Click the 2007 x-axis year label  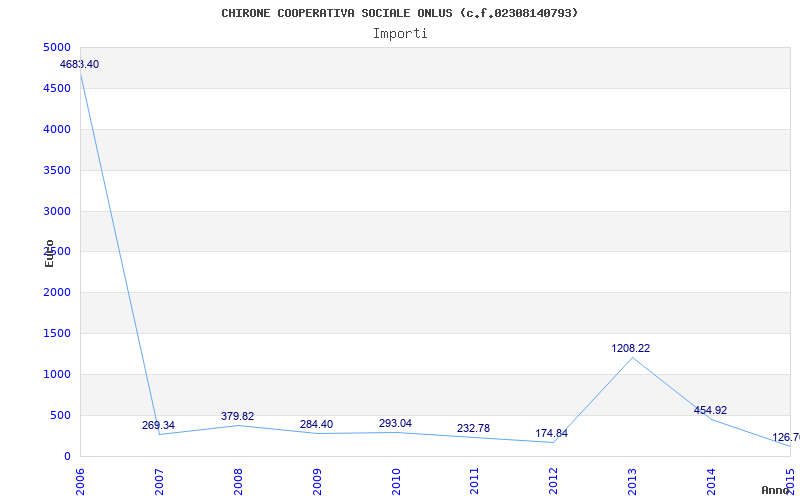pos(159,481)
